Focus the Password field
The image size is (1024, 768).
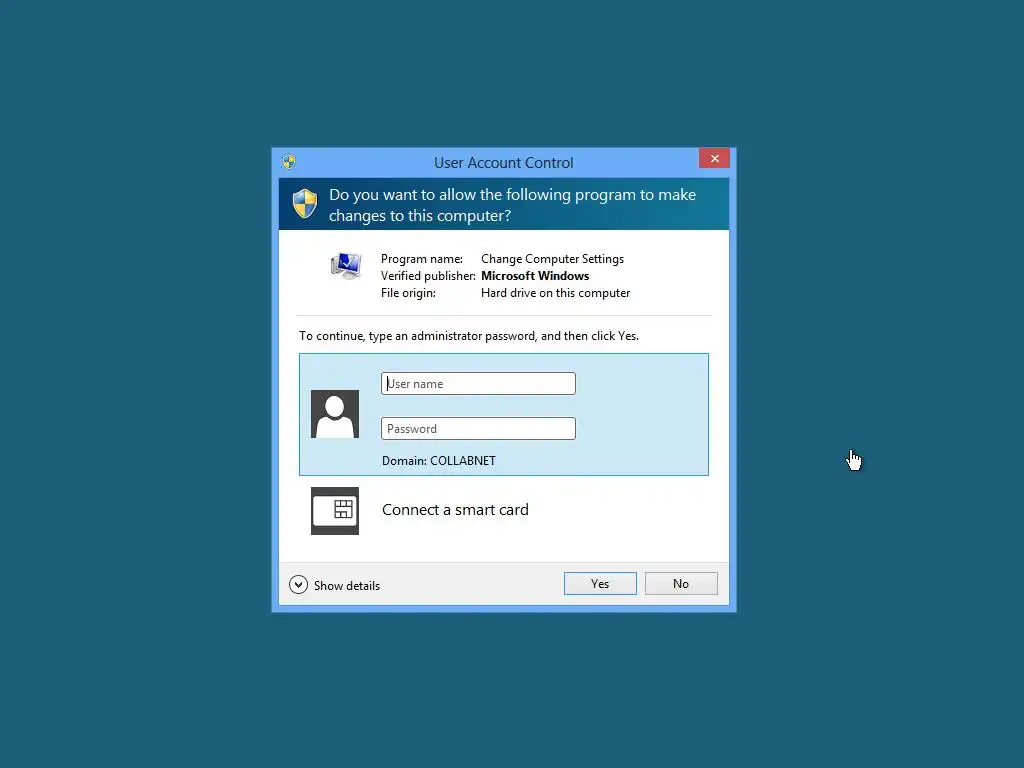[x=478, y=428]
